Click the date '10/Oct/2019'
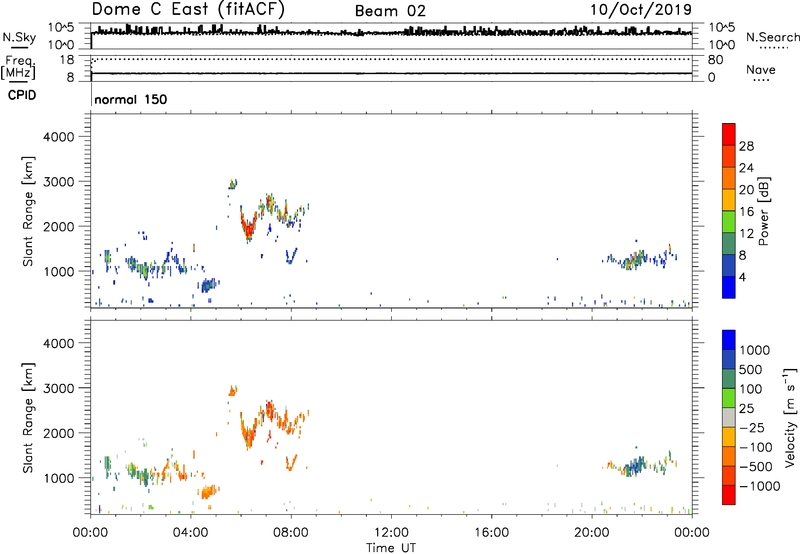The image size is (800, 554). pos(641,10)
